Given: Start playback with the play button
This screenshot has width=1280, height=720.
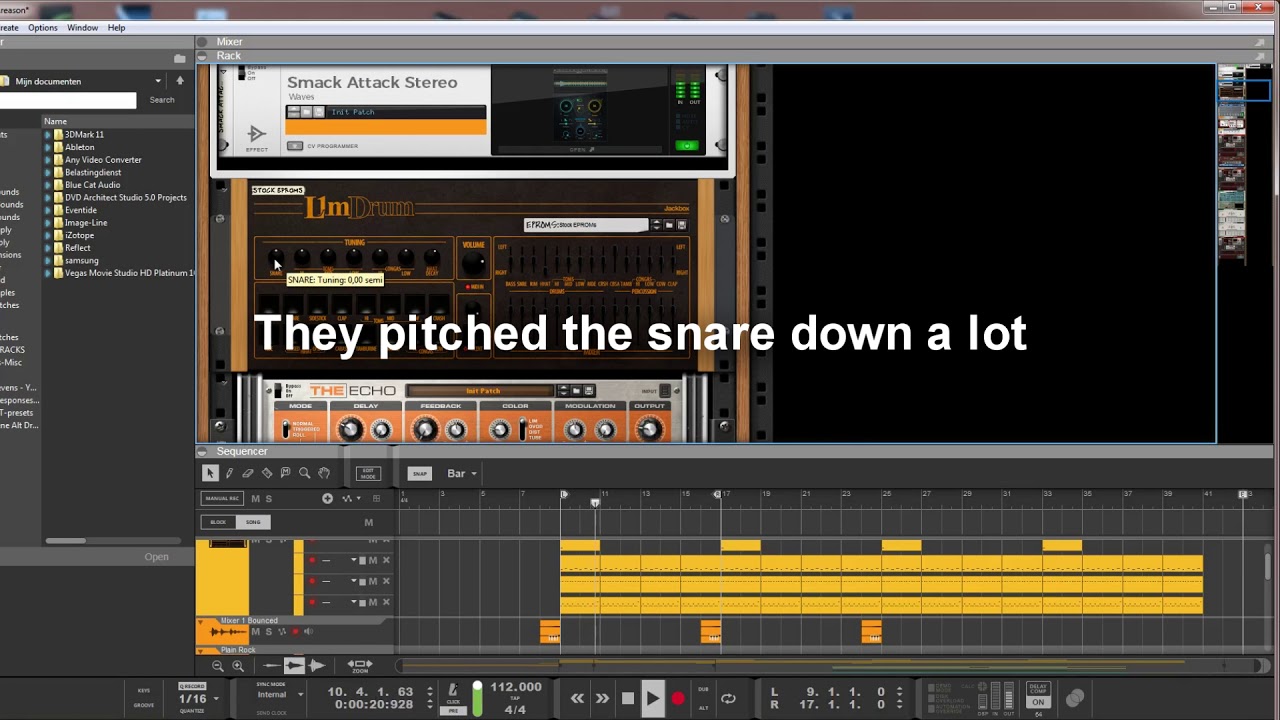Looking at the screenshot, I should [653, 698].
